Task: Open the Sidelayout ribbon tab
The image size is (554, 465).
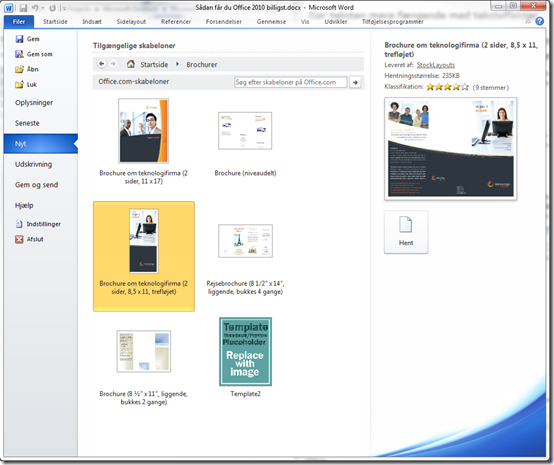Action: [x=131, y=22]
